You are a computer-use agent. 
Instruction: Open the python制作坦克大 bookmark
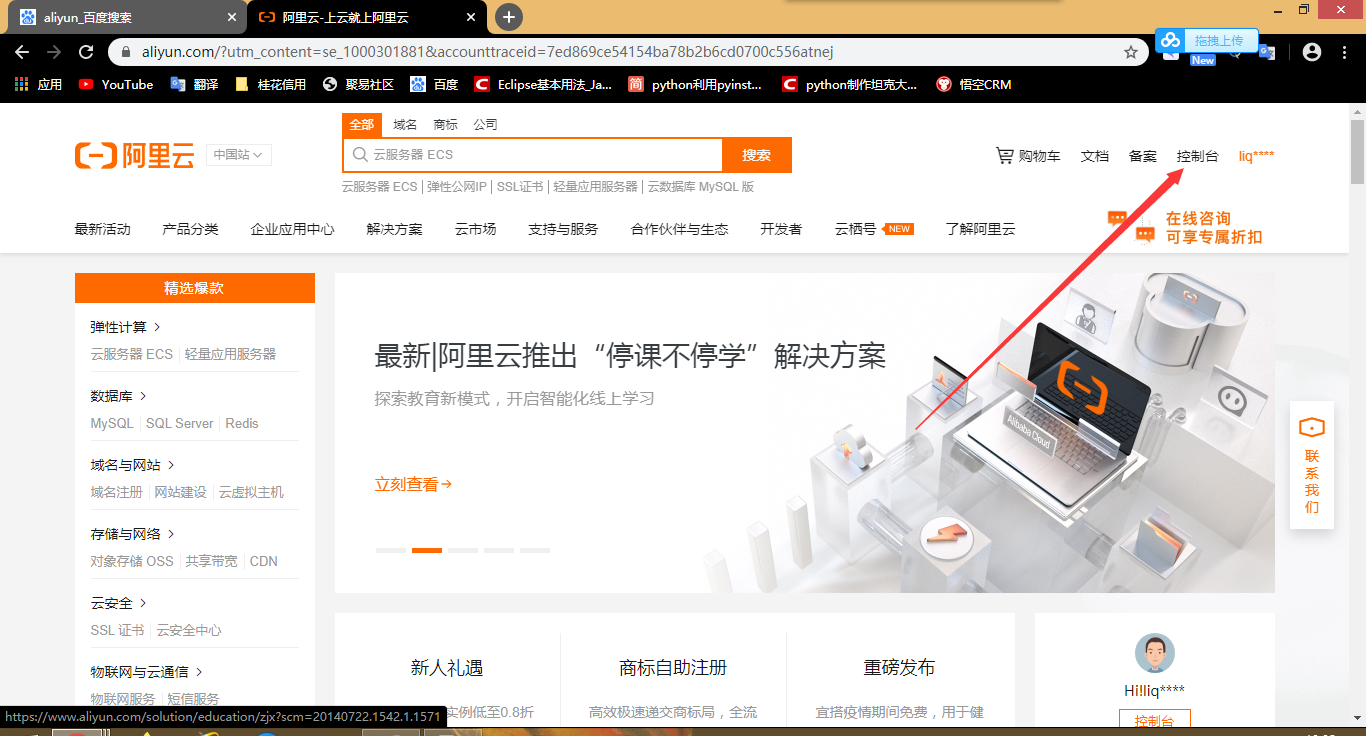tap(850, 85)
